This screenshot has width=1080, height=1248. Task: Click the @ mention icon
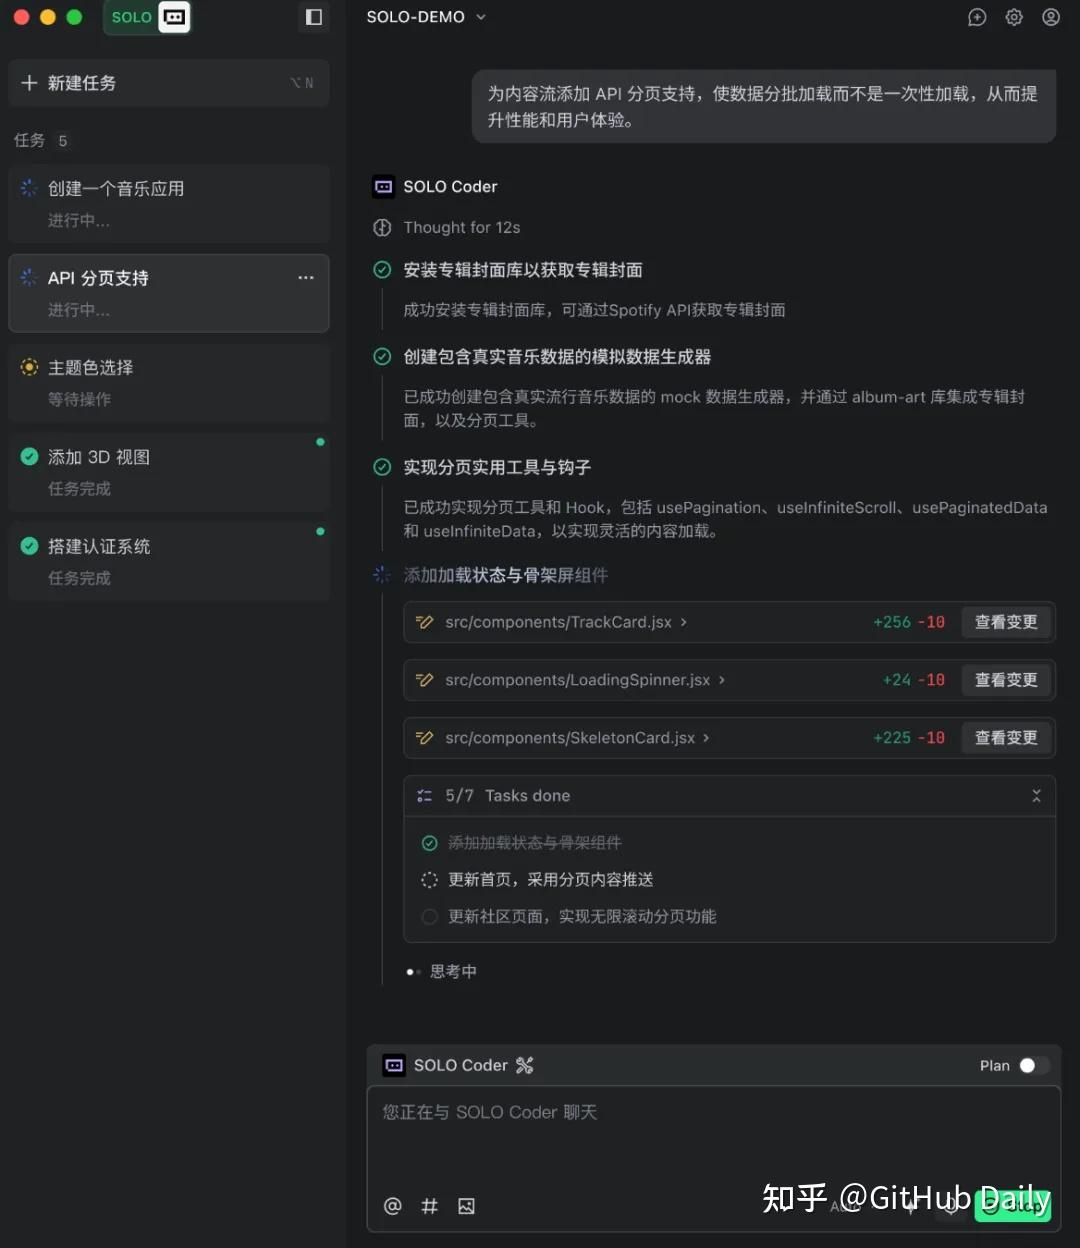click(x=393, y=1206)
